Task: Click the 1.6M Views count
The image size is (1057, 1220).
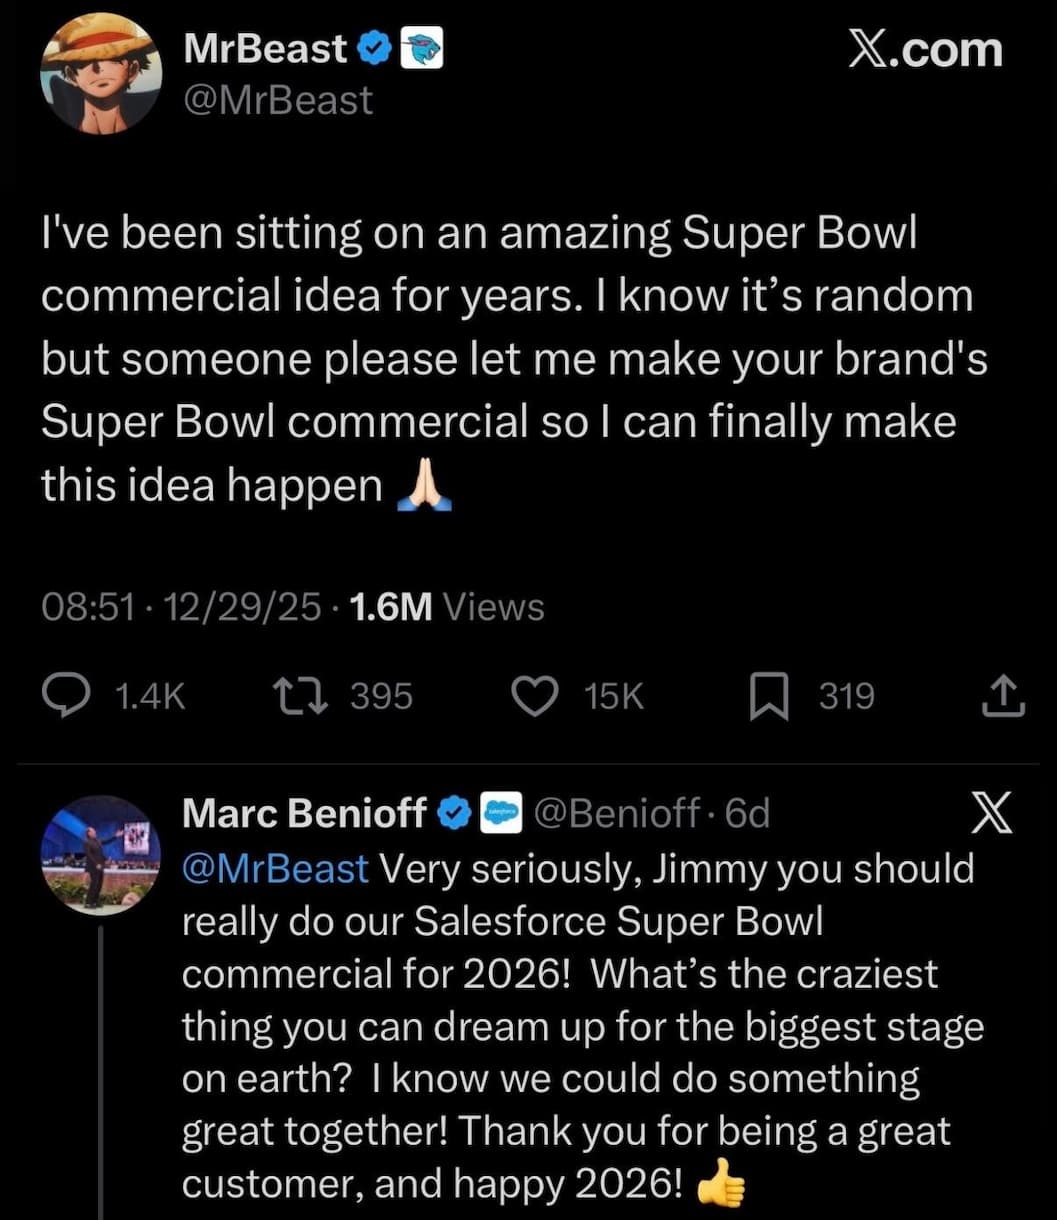Action: (447, 606)
